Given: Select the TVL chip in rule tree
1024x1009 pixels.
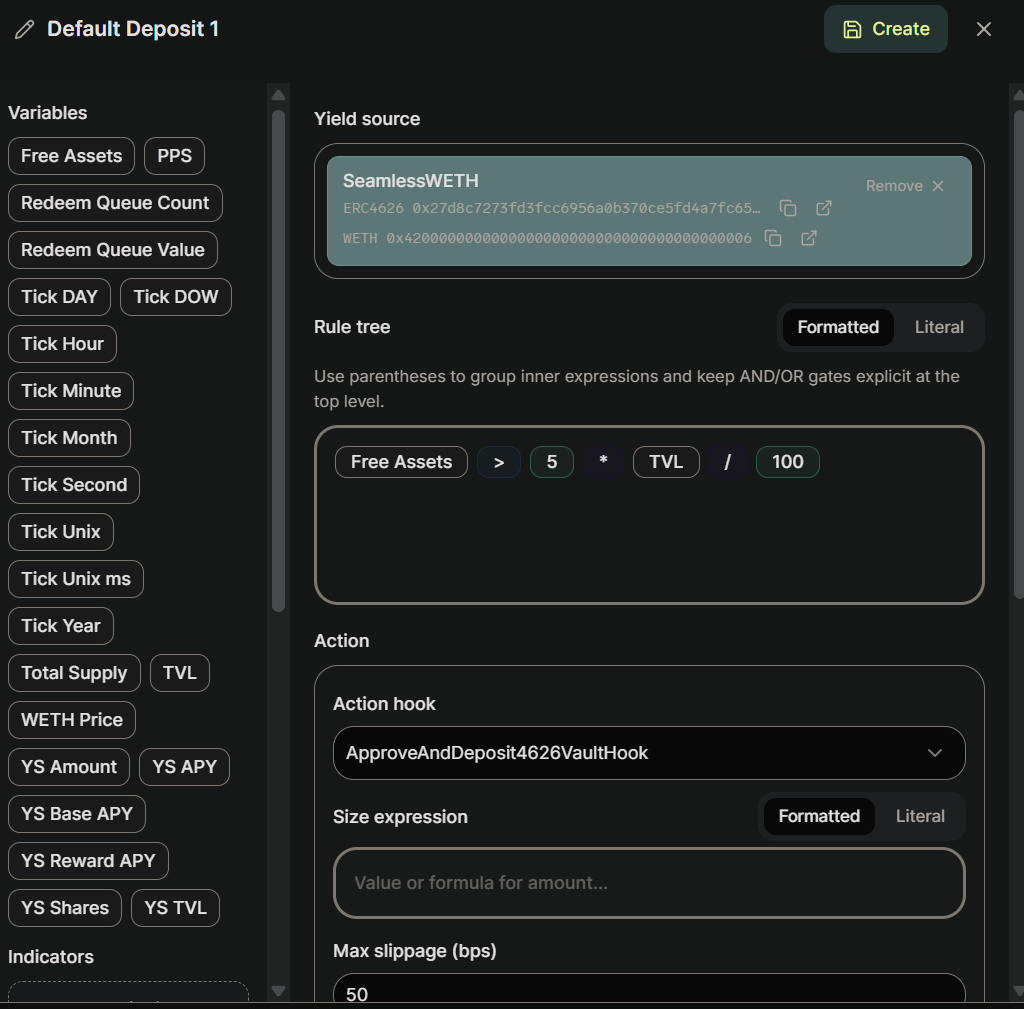Looking at the screenshot, I should coord(666,462).
